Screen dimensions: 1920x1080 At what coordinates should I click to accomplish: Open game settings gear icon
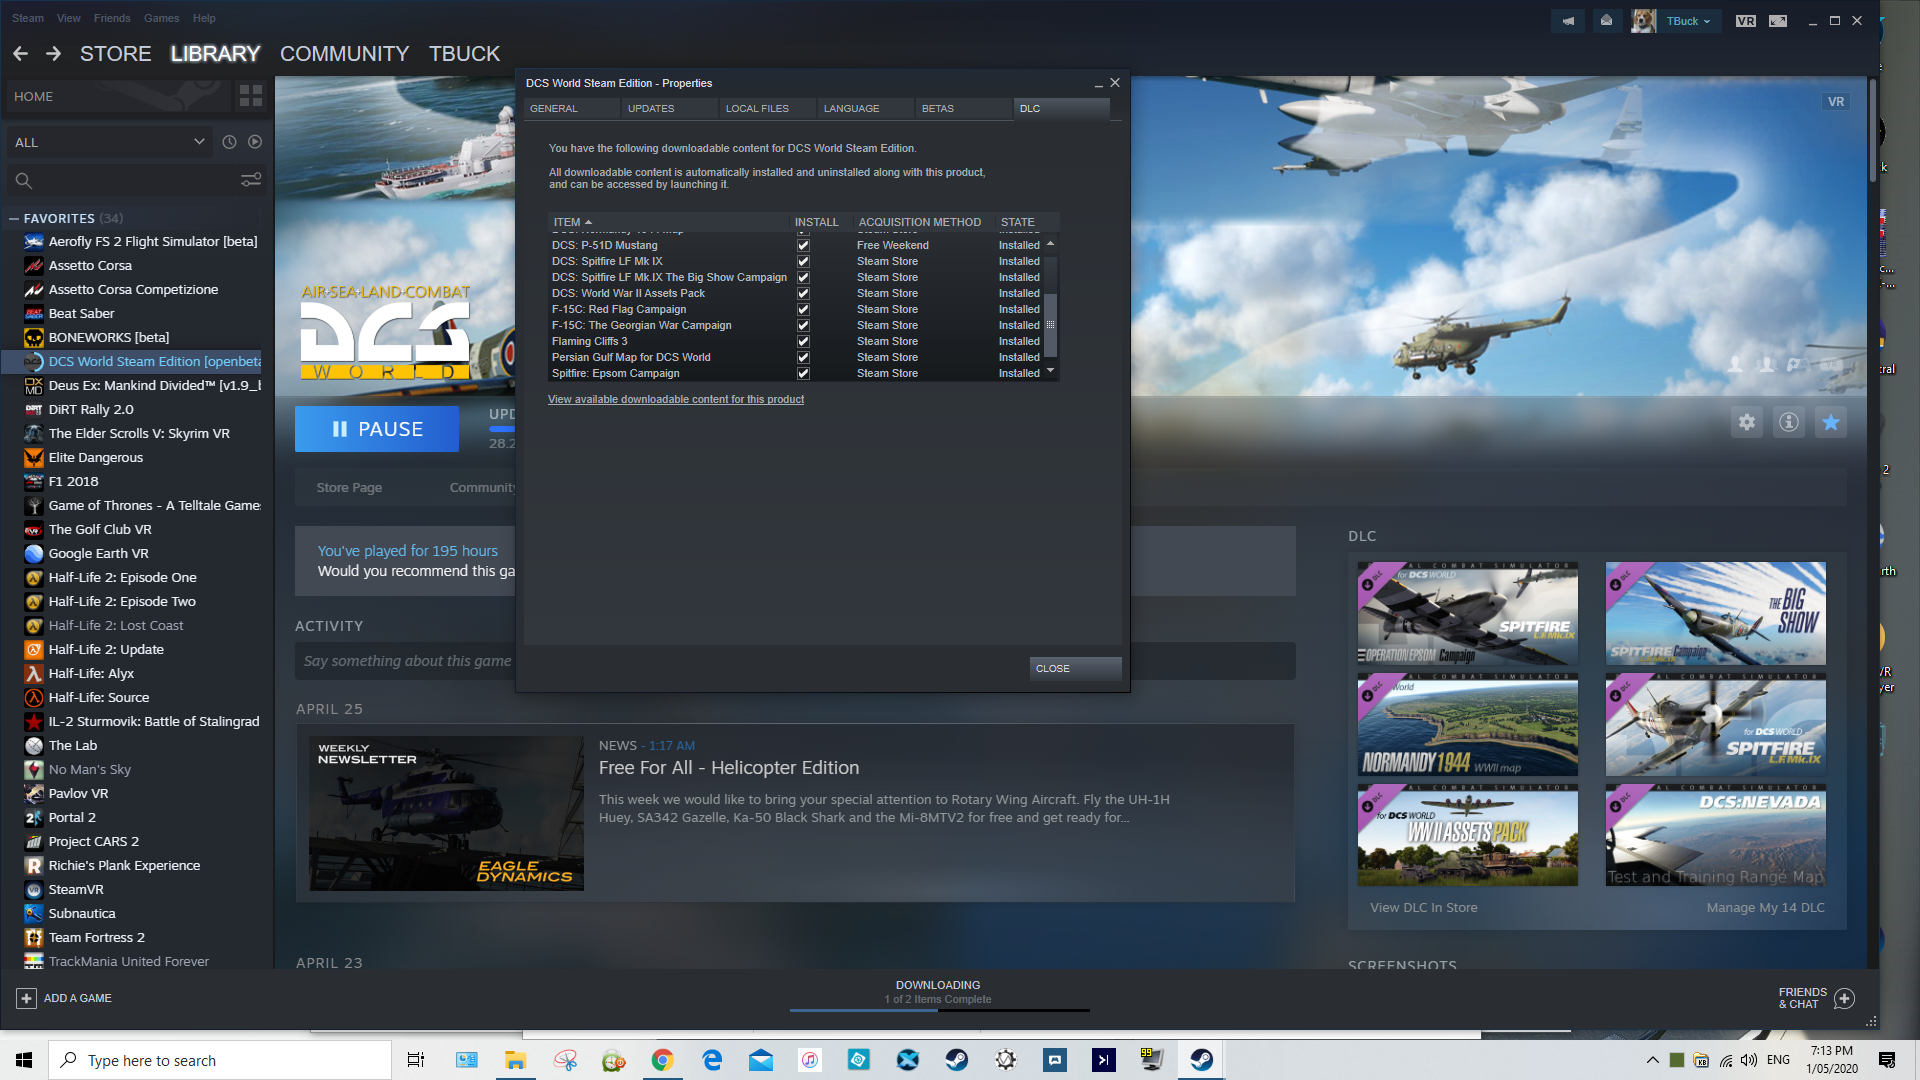click(1747, 422)
